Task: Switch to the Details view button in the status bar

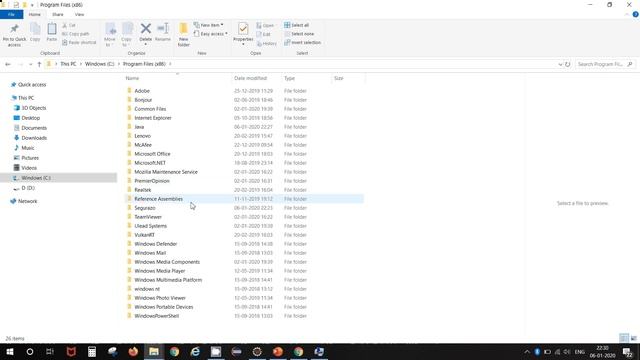Action: click(624, 338)
